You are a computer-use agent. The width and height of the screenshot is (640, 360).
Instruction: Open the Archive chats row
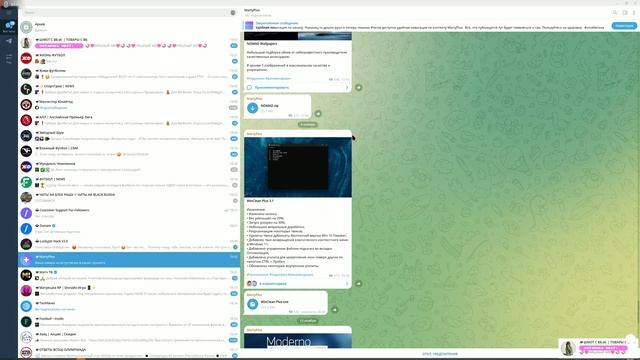(x=129, y=27)
